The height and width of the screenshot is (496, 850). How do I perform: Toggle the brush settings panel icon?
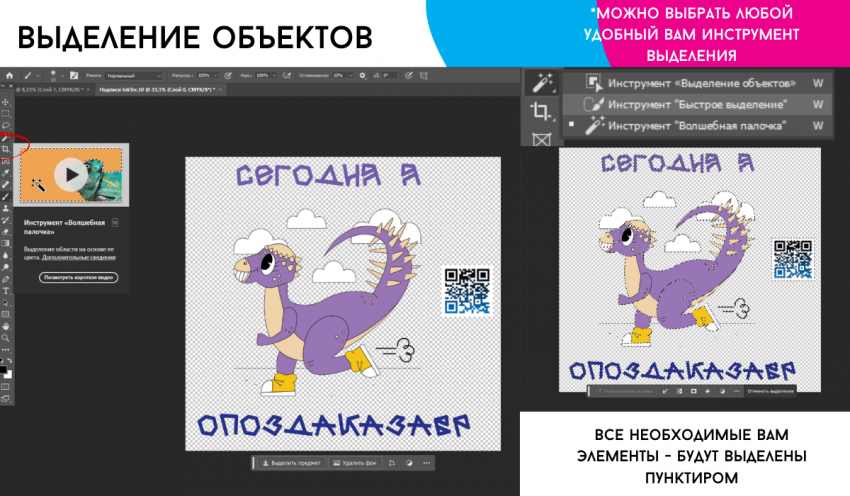click(74, 75)
